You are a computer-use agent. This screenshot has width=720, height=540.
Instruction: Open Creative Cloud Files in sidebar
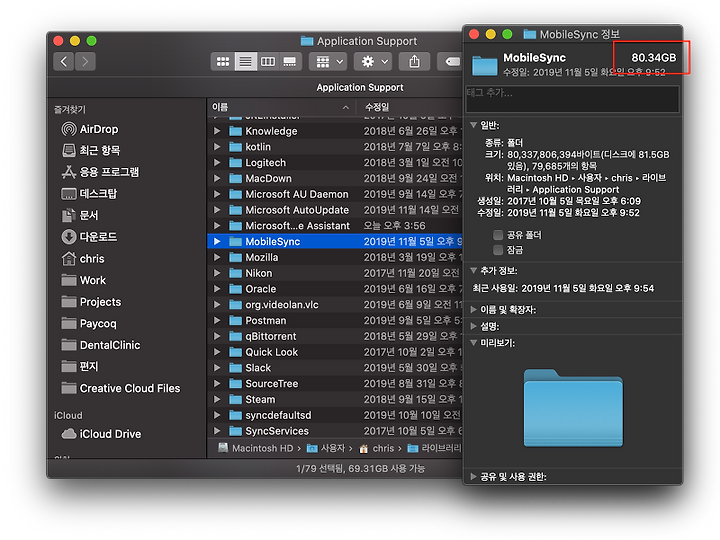click(121, 388)
